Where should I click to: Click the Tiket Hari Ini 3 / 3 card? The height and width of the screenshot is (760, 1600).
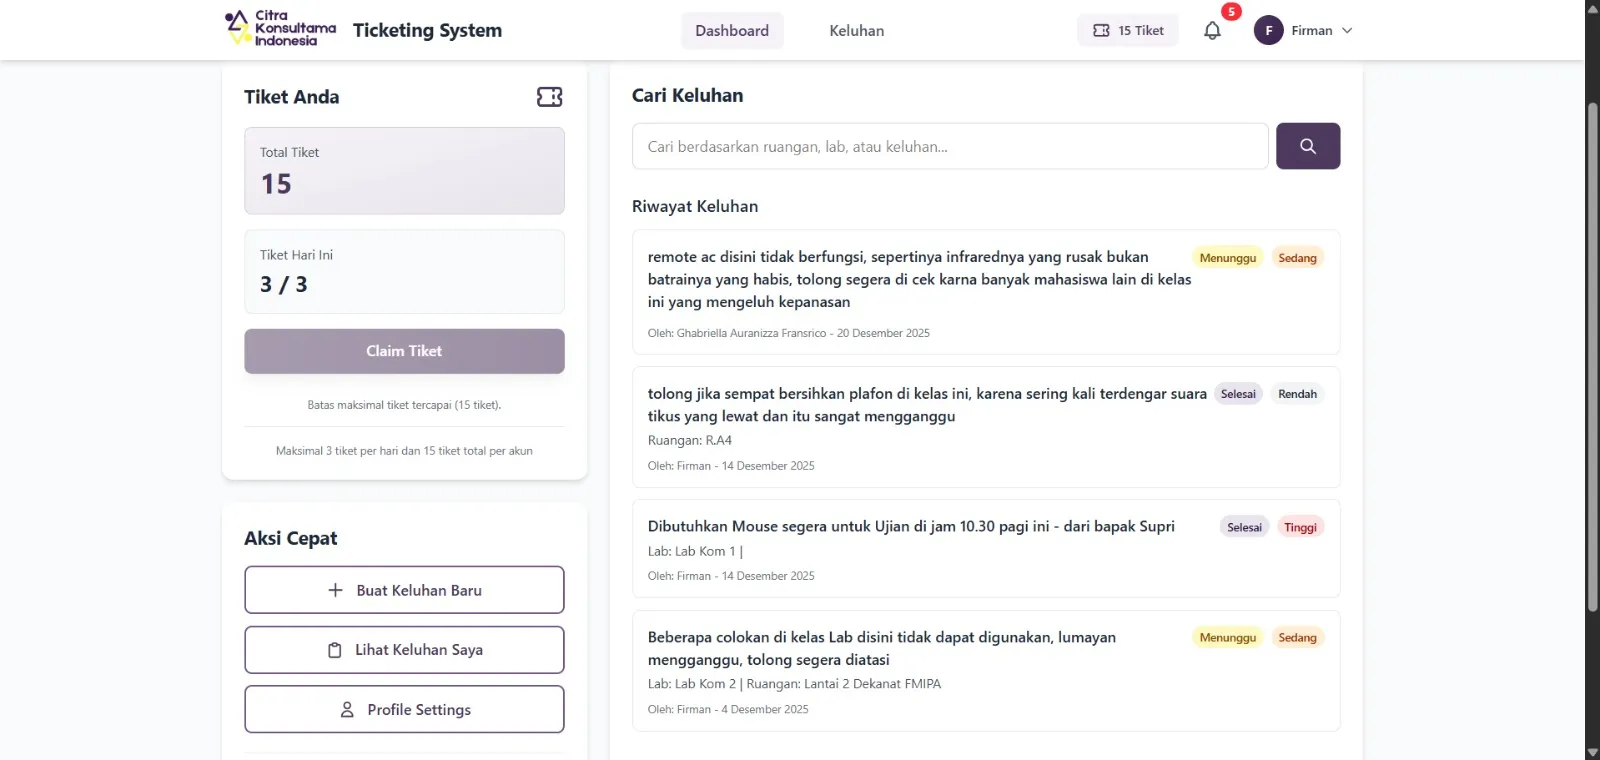[404, 272]
